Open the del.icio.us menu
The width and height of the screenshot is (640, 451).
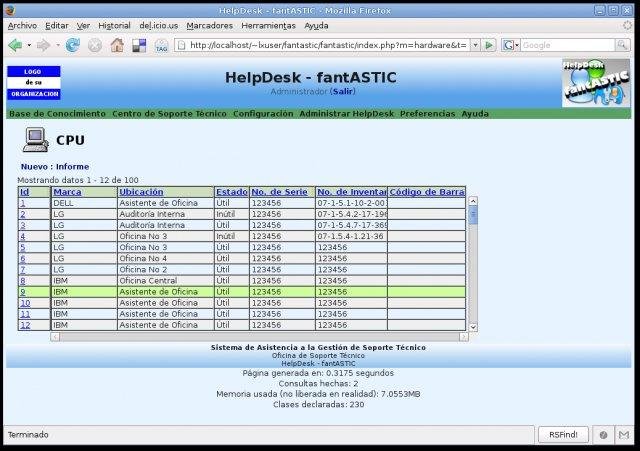pyautogui.click(x=159, y=26)
